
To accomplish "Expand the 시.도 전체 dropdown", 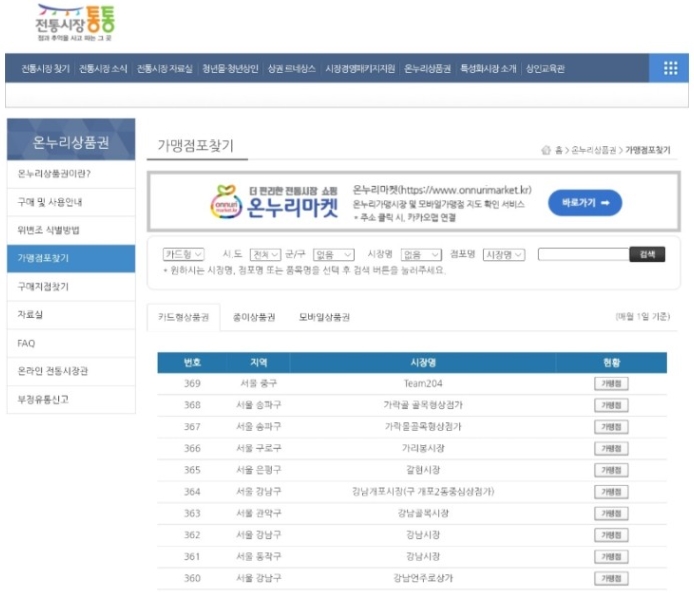I will pos(265,254).
